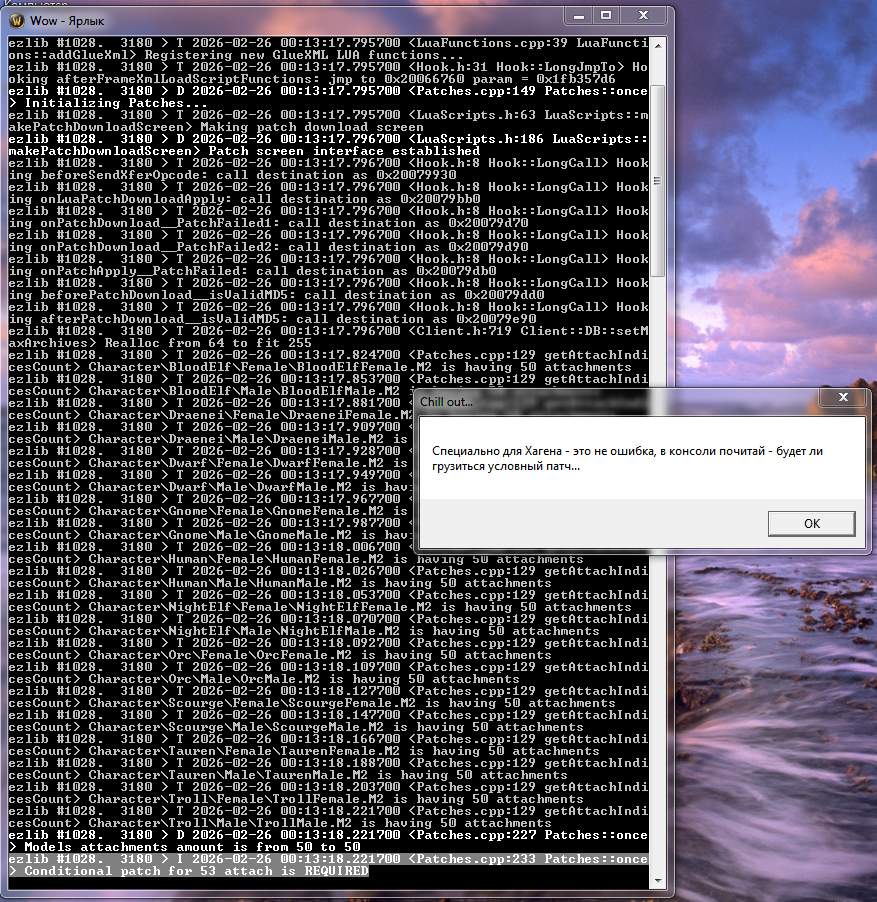
Task: Close the Chill out dialog with its X
Action: [x=842, y=397]
